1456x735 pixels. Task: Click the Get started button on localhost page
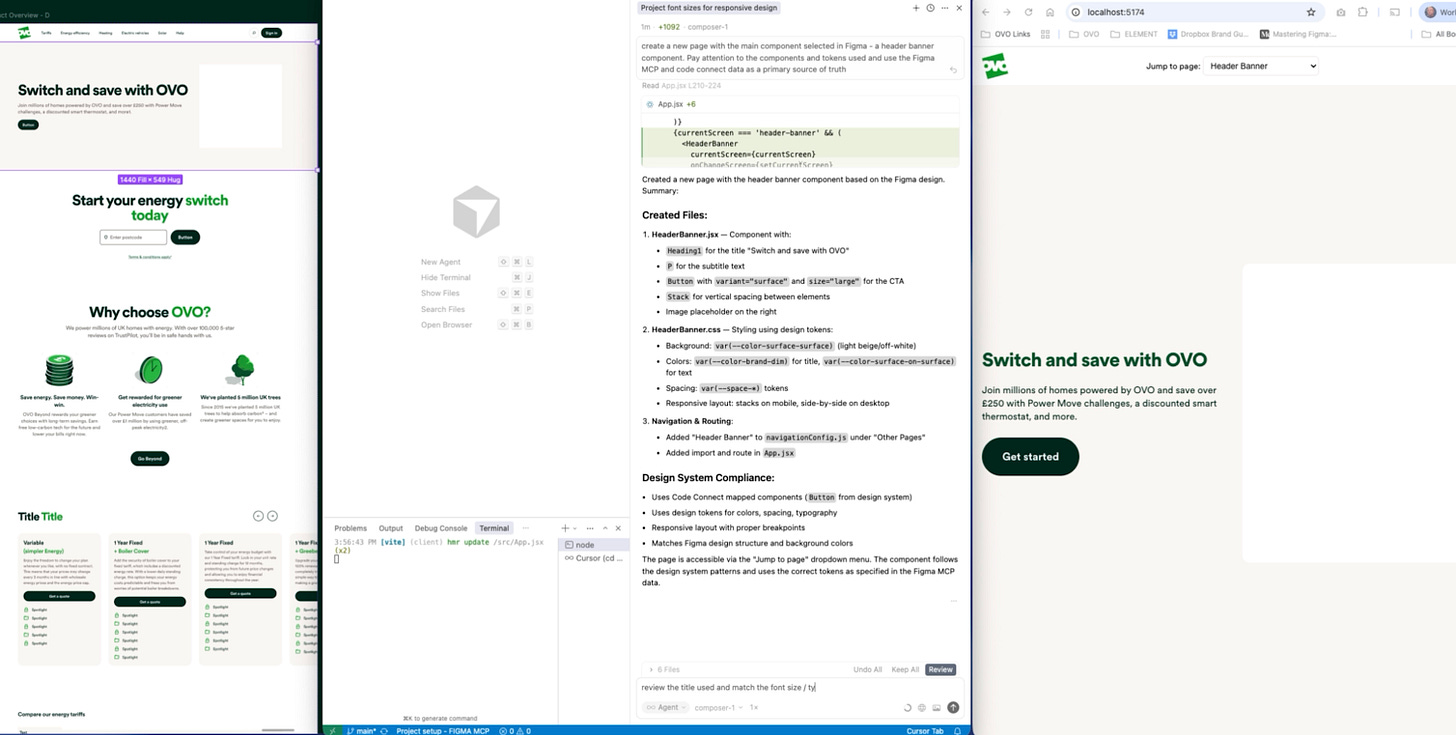(x=1030, y=456)
